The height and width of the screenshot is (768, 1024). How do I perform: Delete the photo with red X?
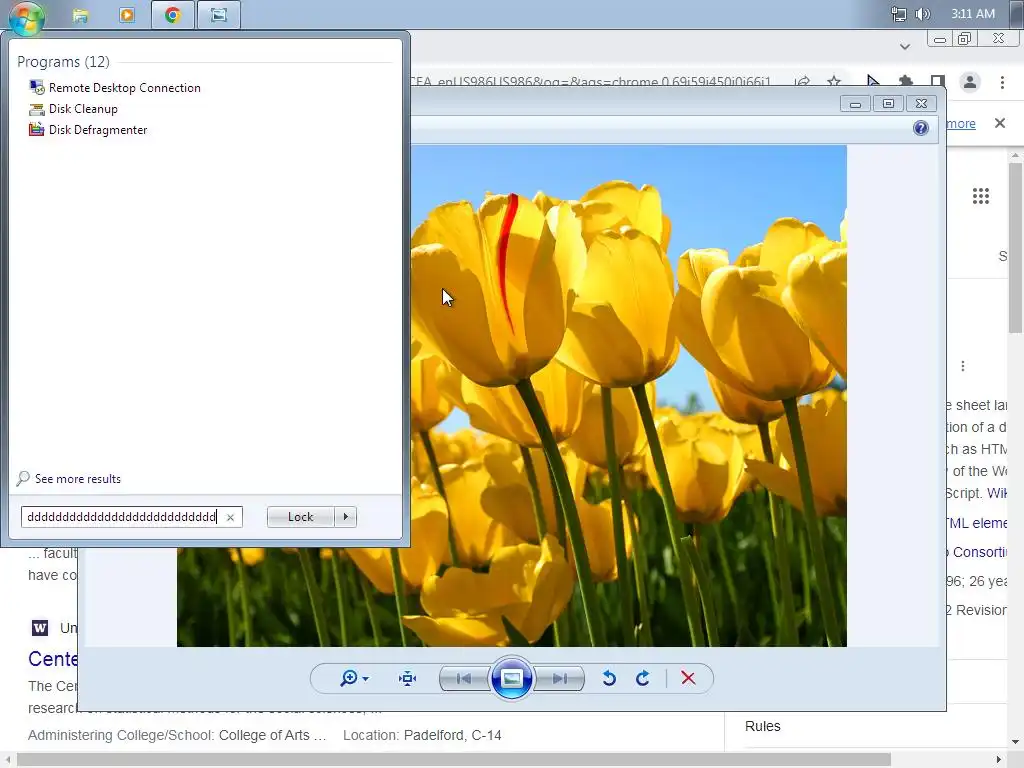point(688,679)
